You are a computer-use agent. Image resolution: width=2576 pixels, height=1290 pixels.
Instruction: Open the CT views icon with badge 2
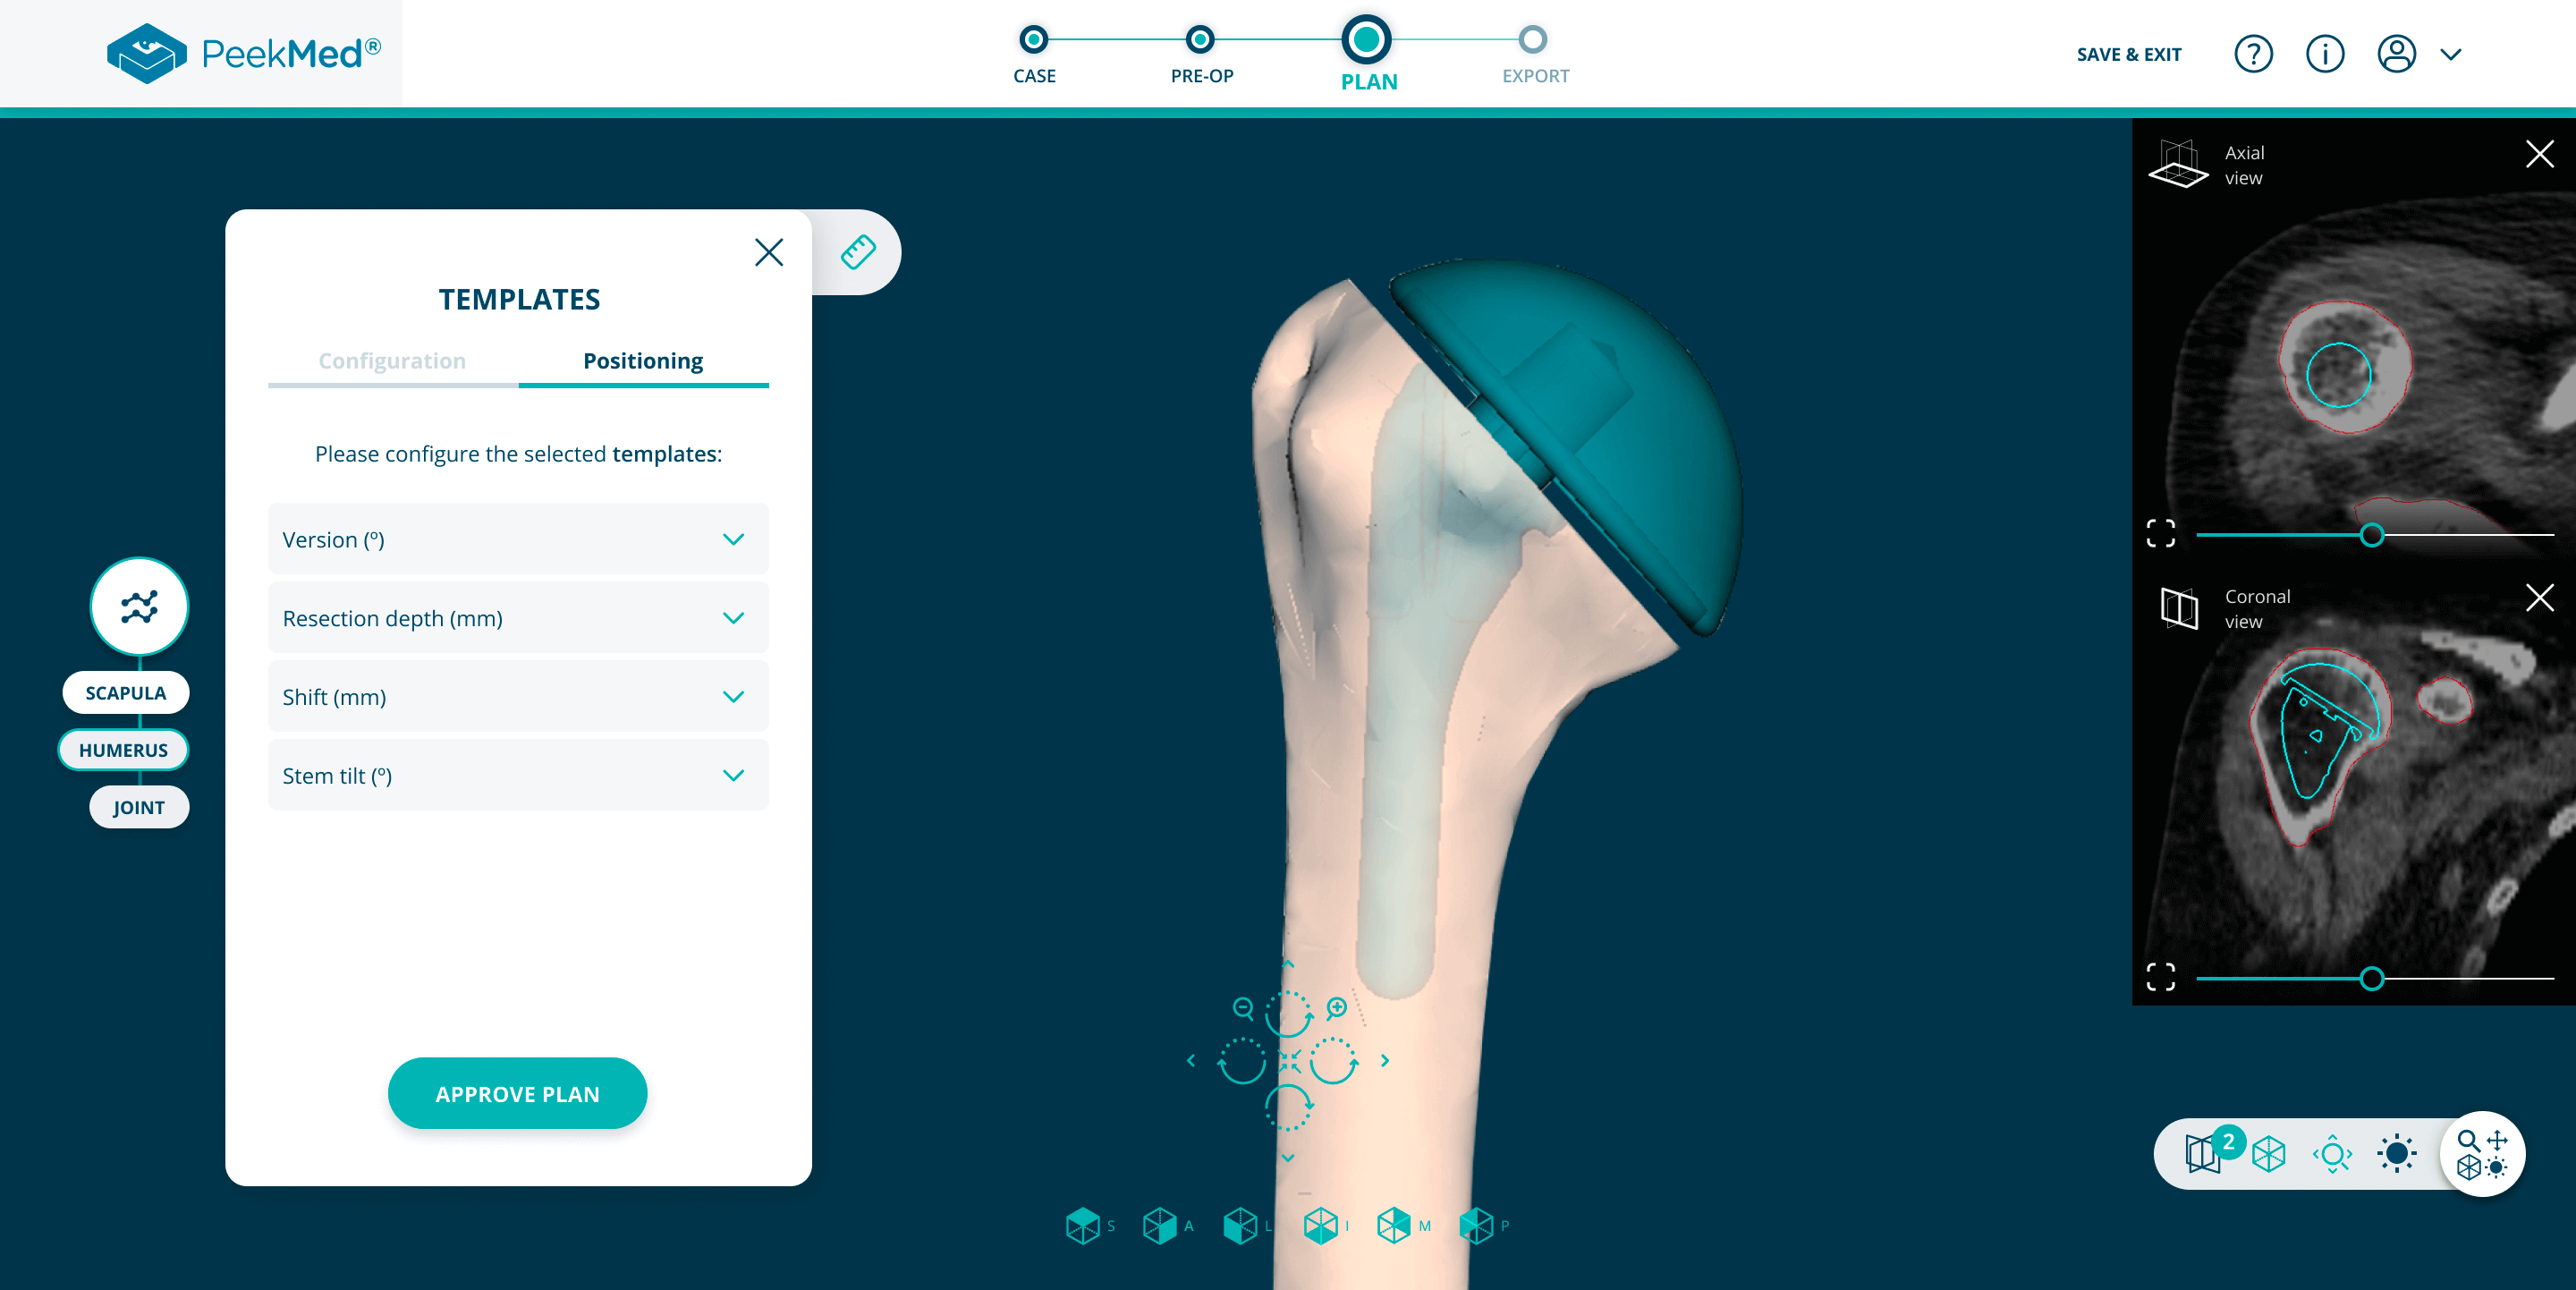(x=2203, y=1153)
